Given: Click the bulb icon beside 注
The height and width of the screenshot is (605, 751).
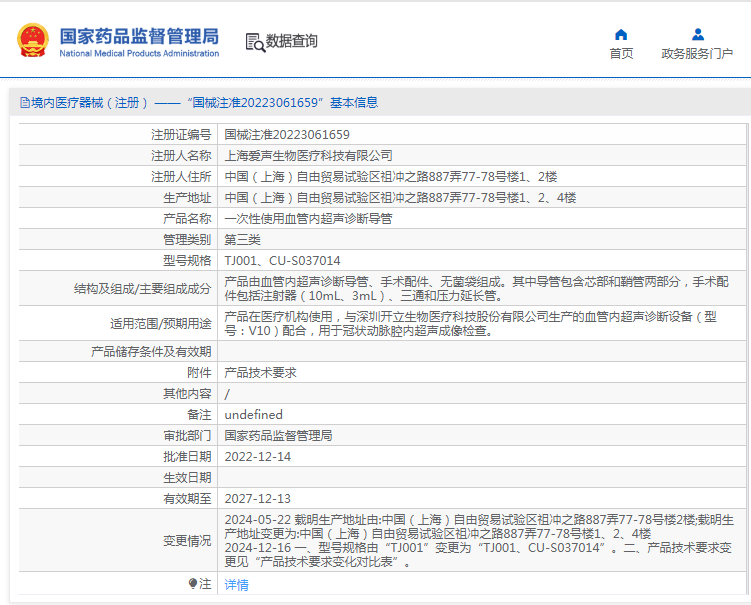Looking at the screenshot, I should [193, 583].
